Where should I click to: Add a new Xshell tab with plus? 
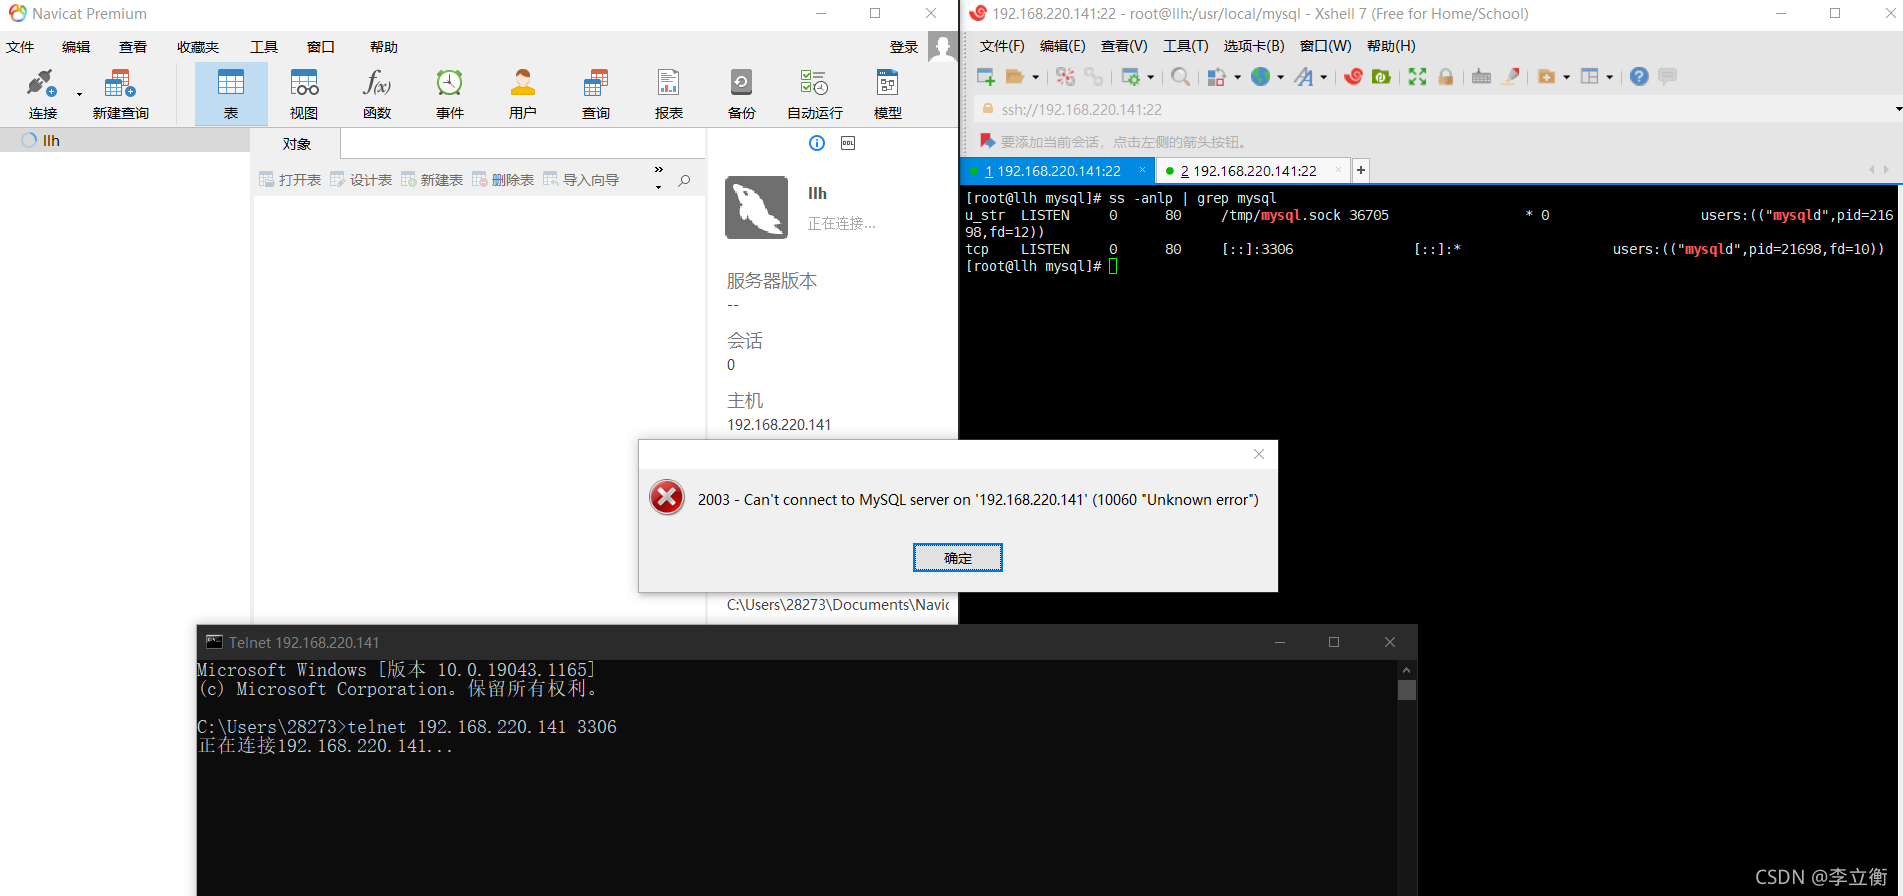point(1360,171)
